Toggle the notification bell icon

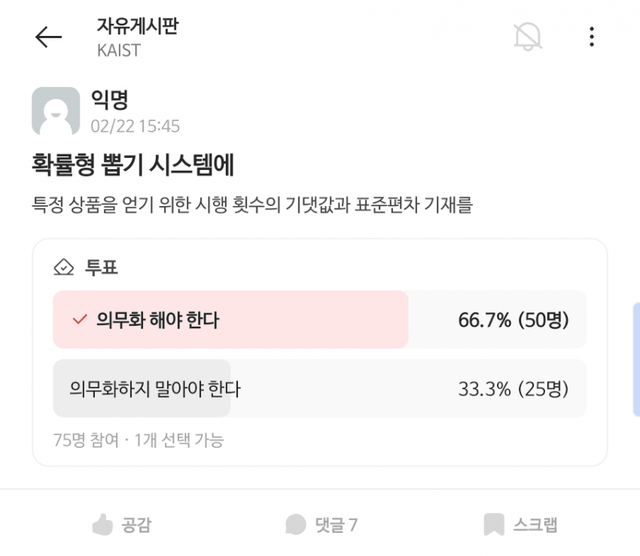pyautogui.click(x=527, y=37)
